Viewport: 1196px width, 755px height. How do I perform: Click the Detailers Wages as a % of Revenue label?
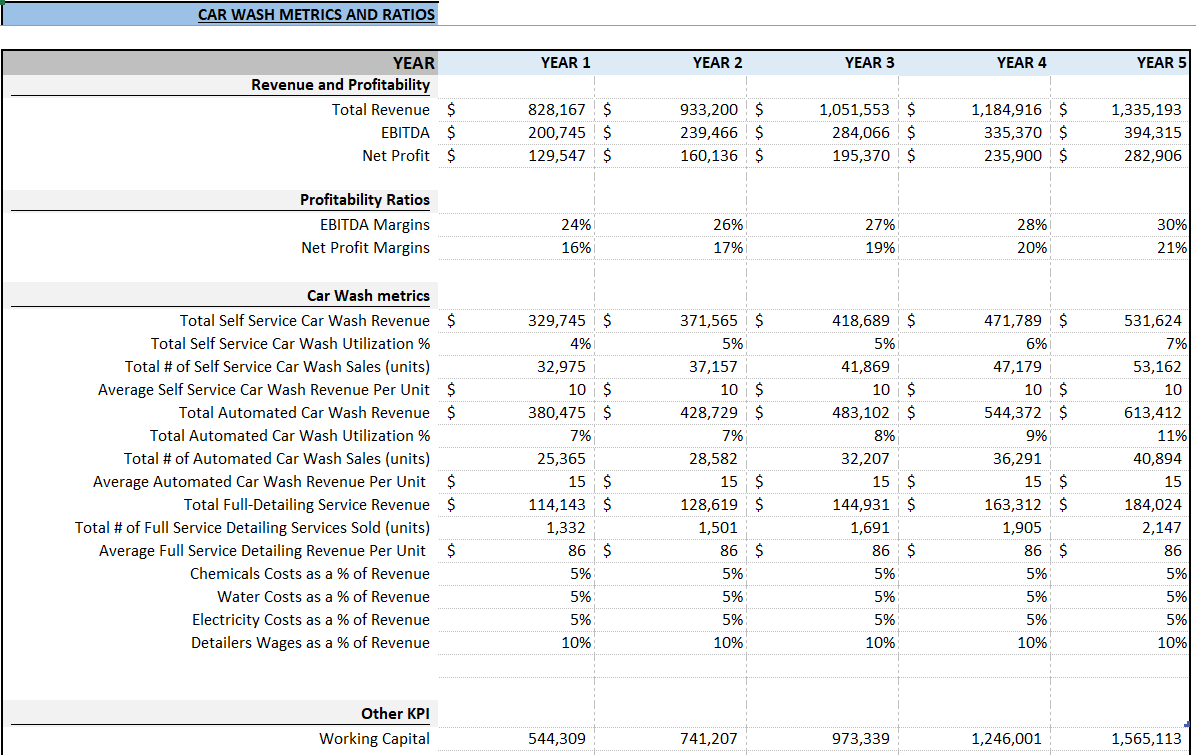(310, 642)
